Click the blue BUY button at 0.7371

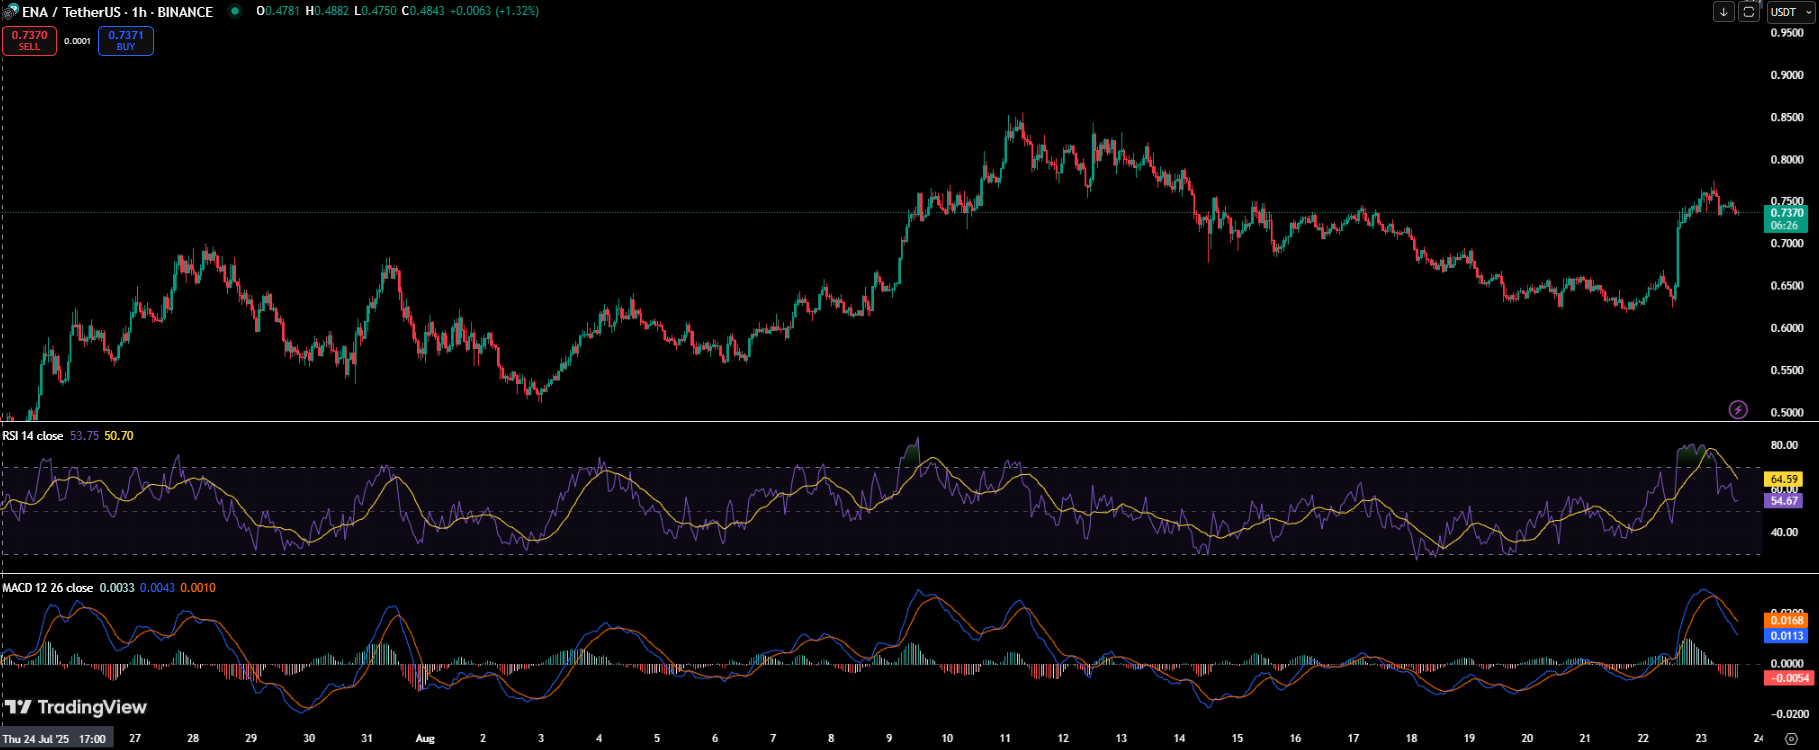[x=126, y=41]
